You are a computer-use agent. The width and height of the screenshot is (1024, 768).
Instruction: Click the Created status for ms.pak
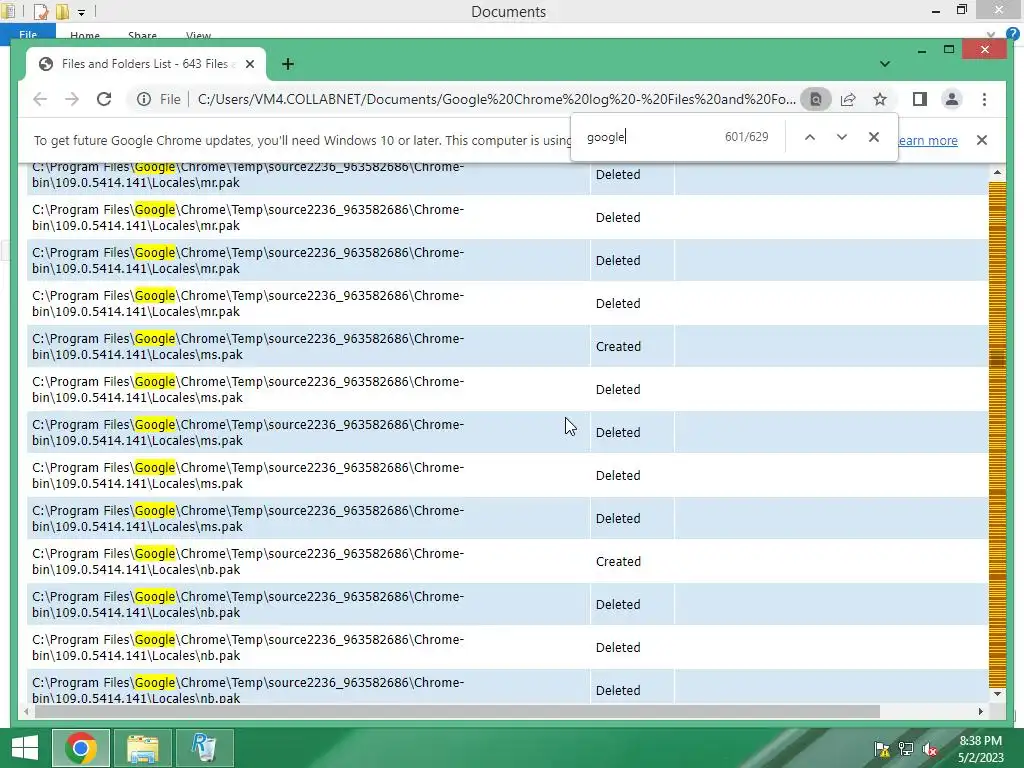(x=618, y=347)
